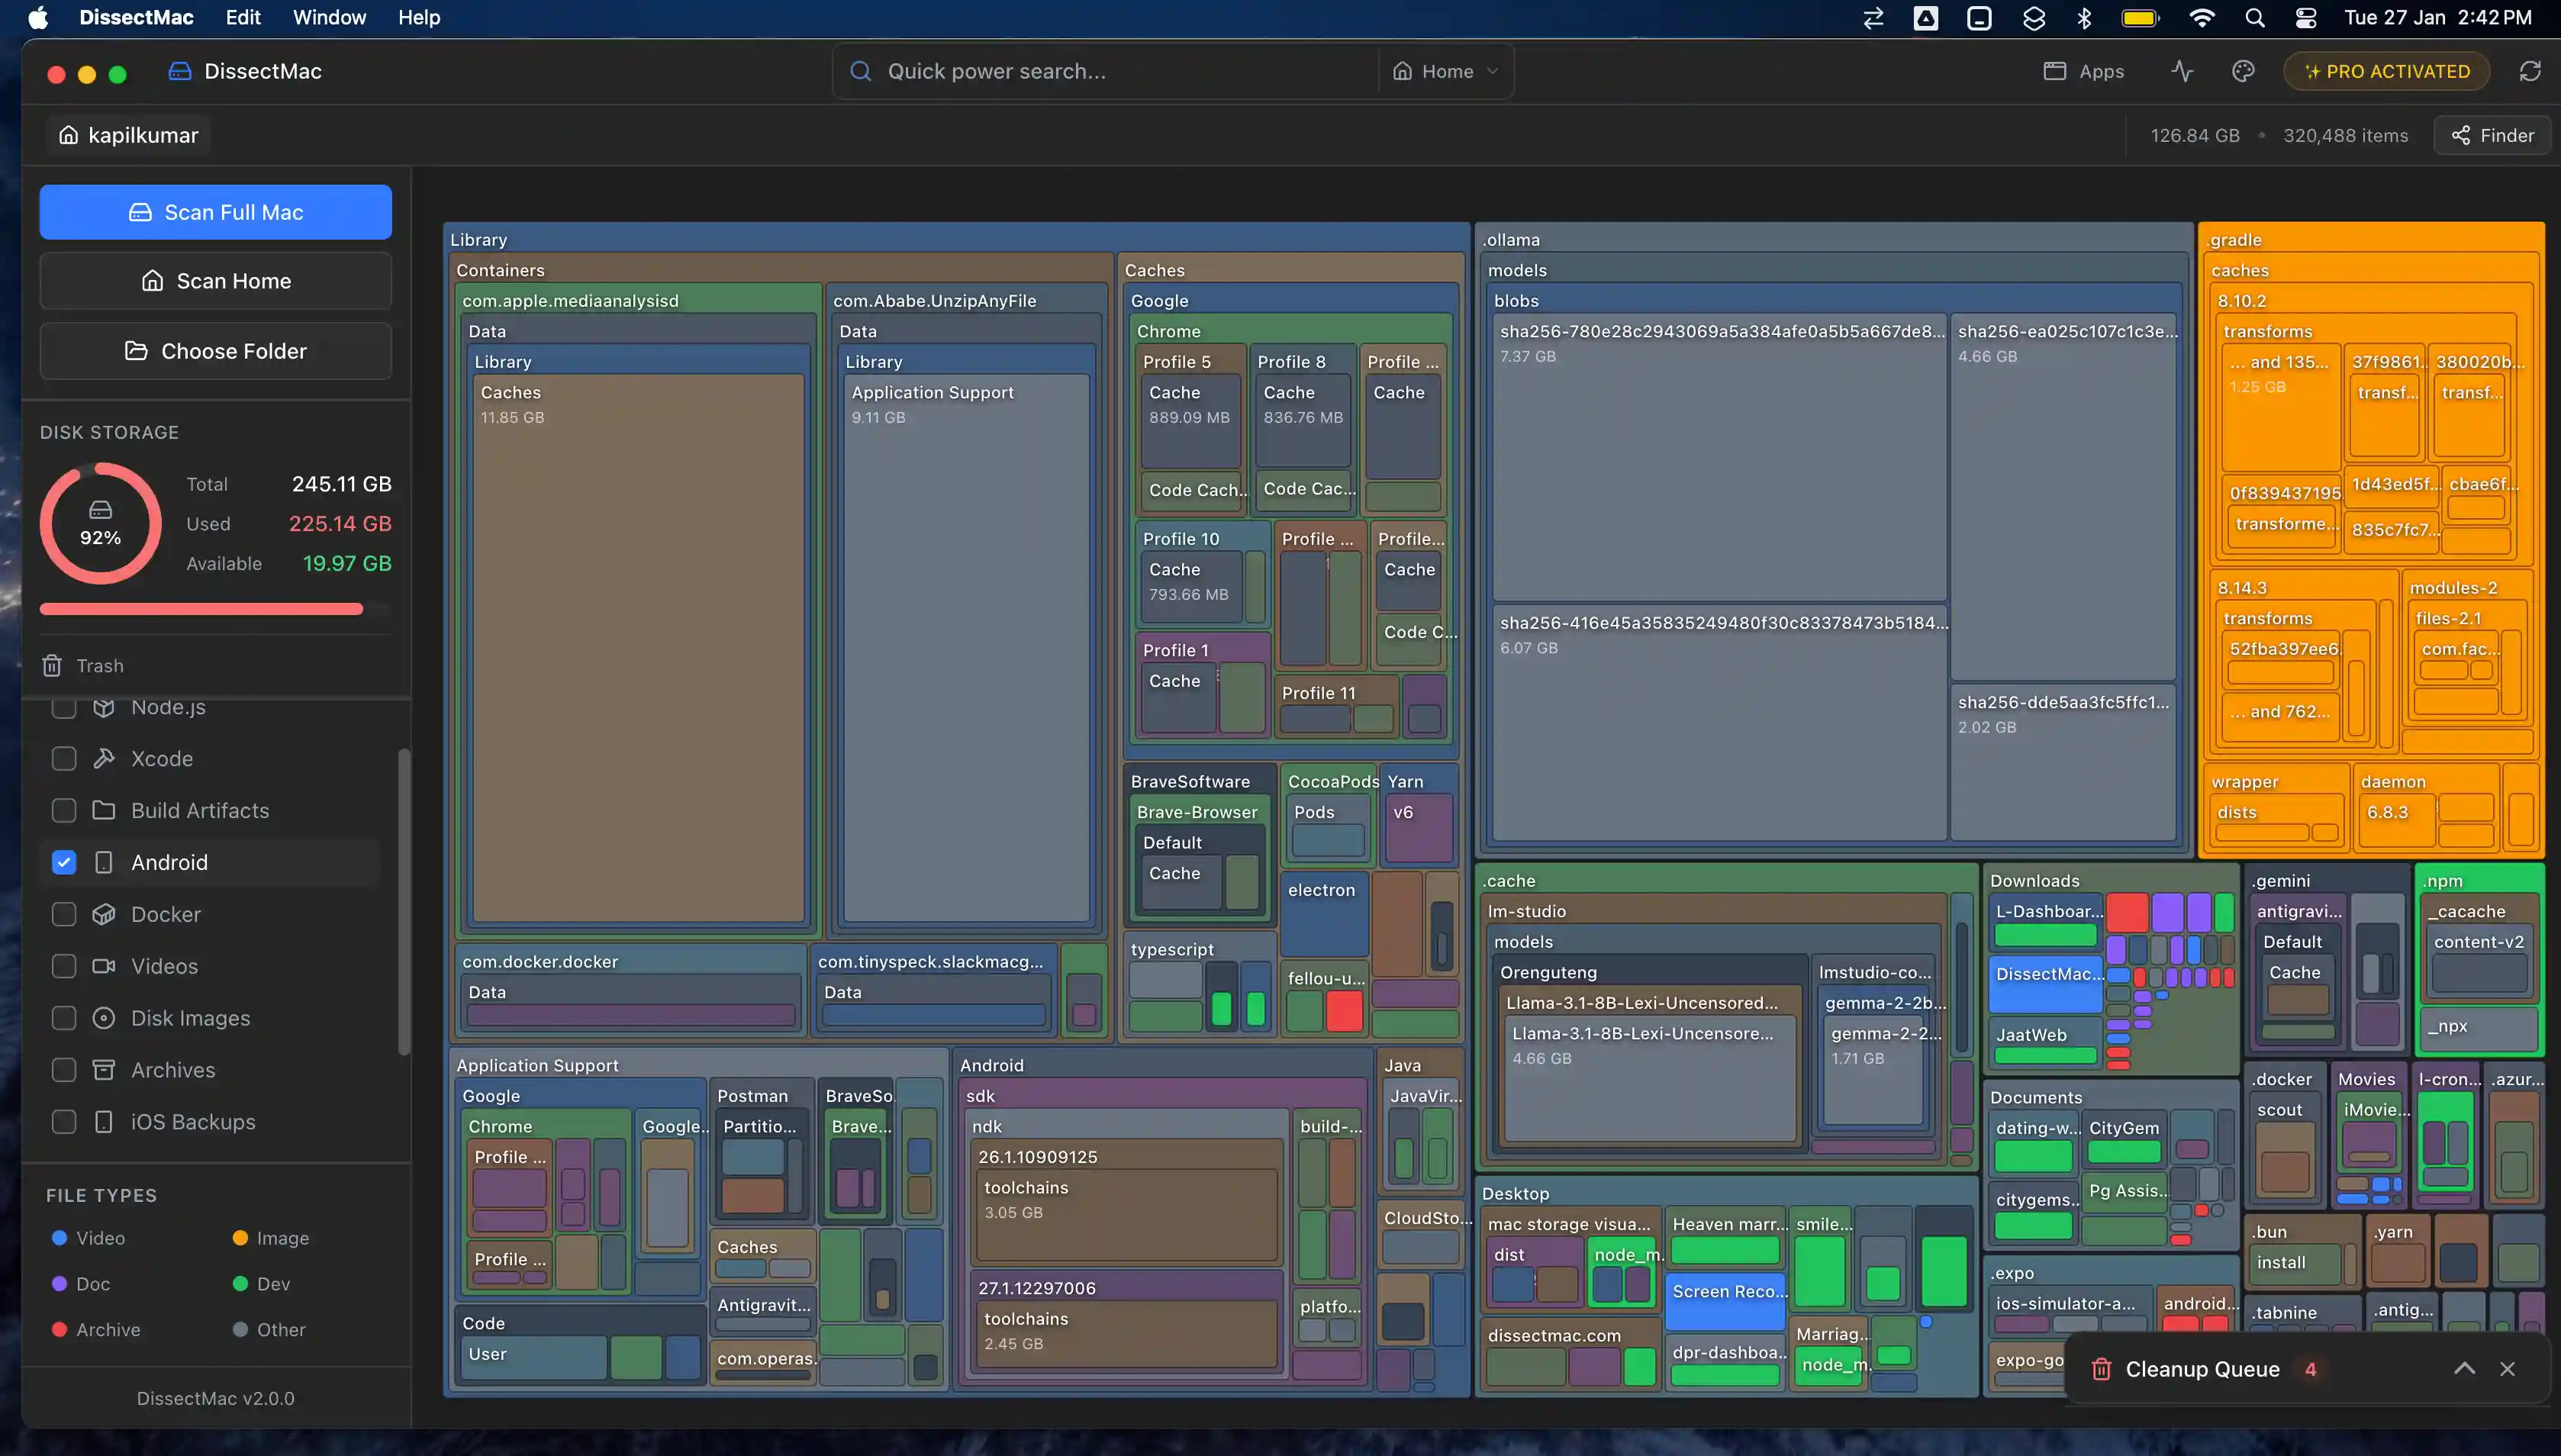Check the Disk Images checkbox
Screen dimensions: 2561x1456
[x=64, y=1018]
